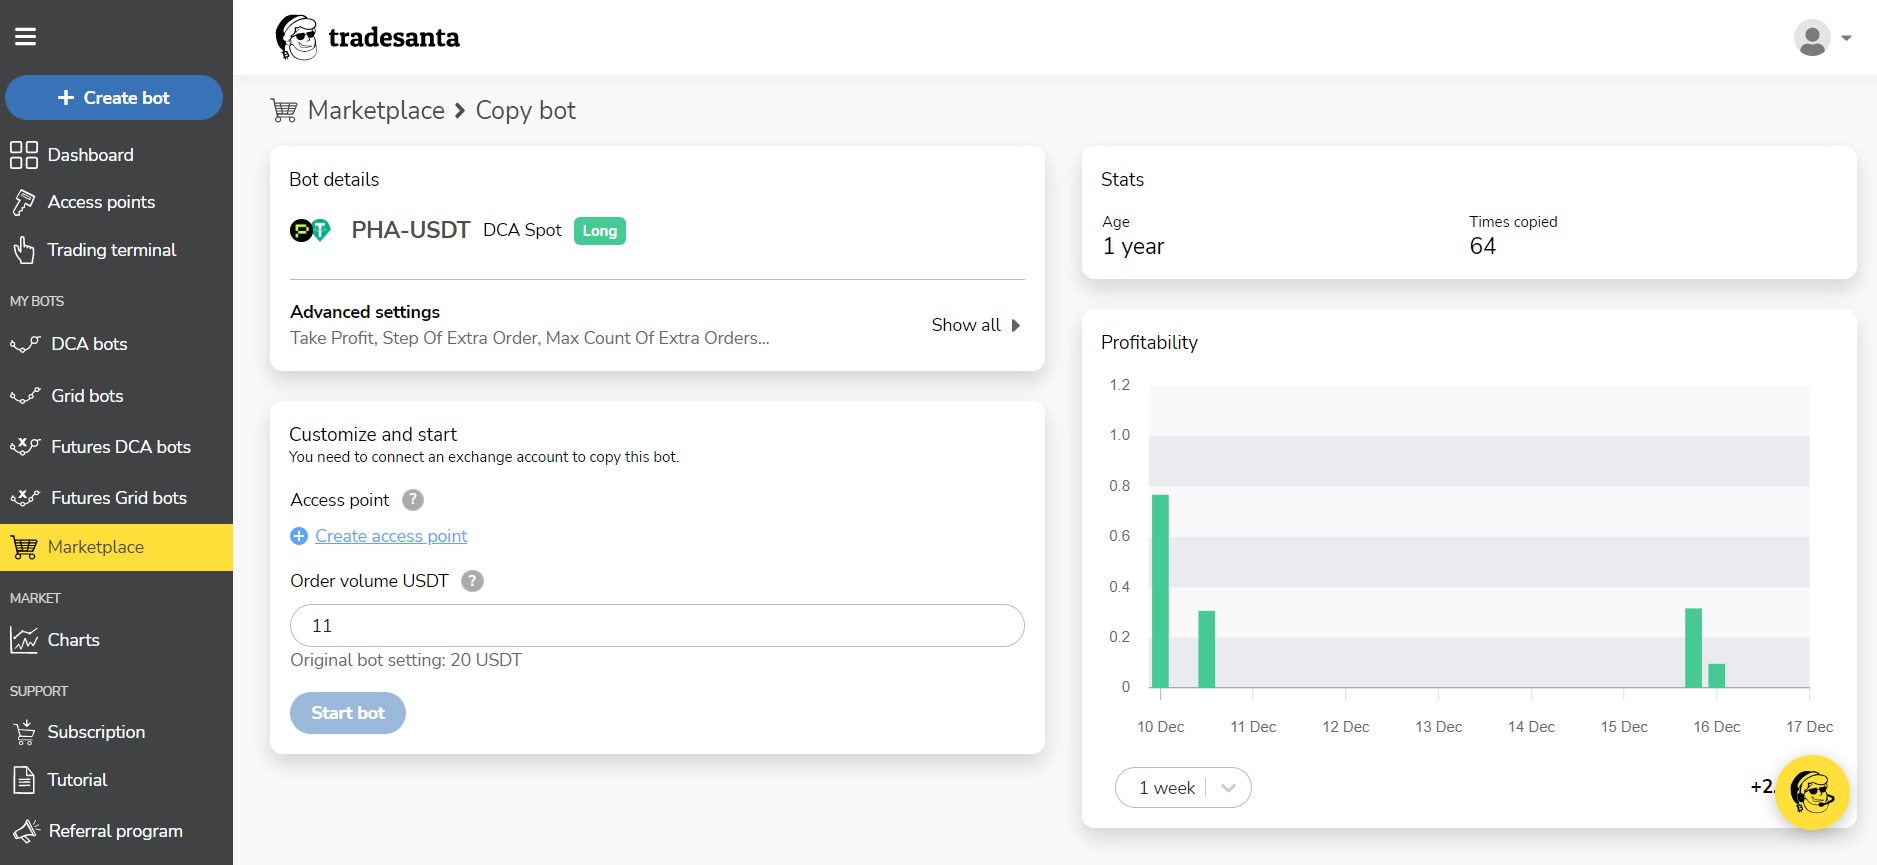The image size is (1877, 865).
Task: Click Original bot setting: 20 USDT text
Action: [406, 660]
